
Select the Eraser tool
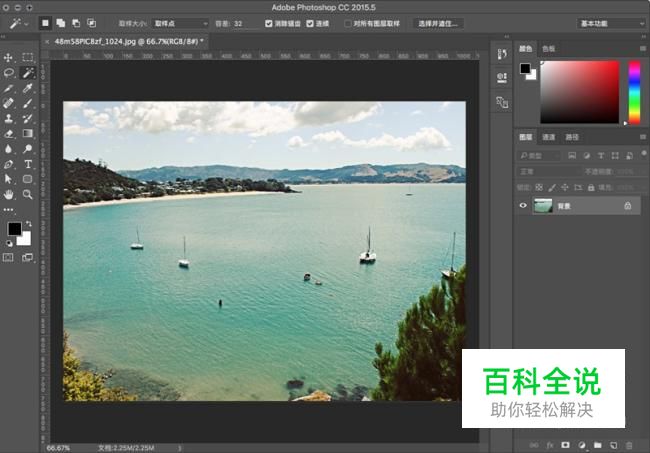[8, 133]
